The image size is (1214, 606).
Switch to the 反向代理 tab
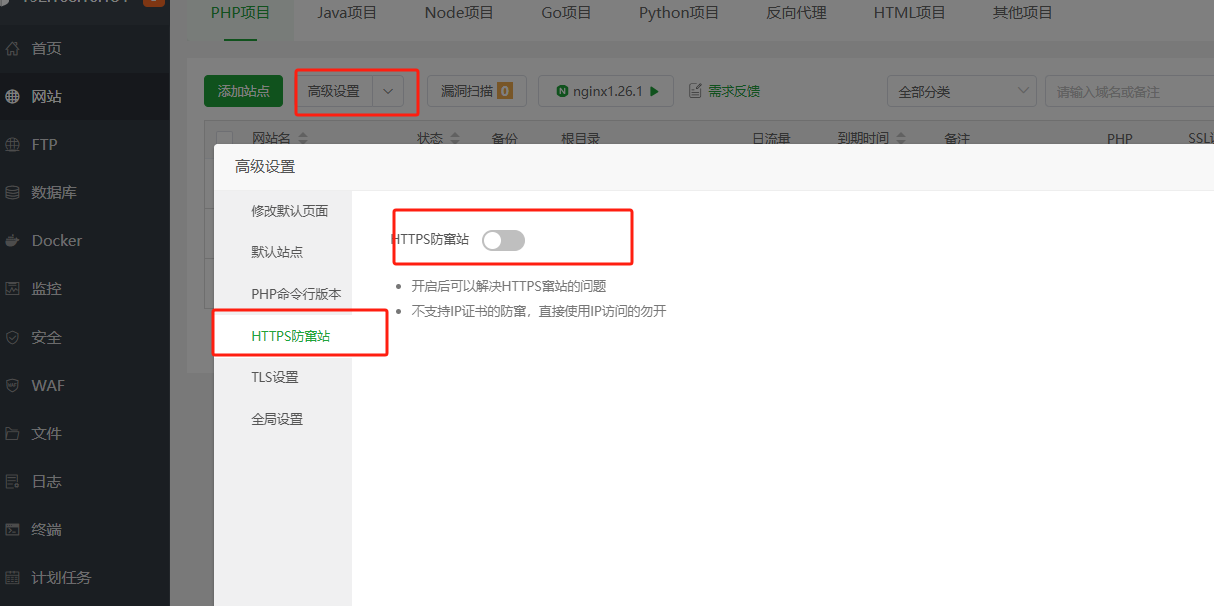796,13
